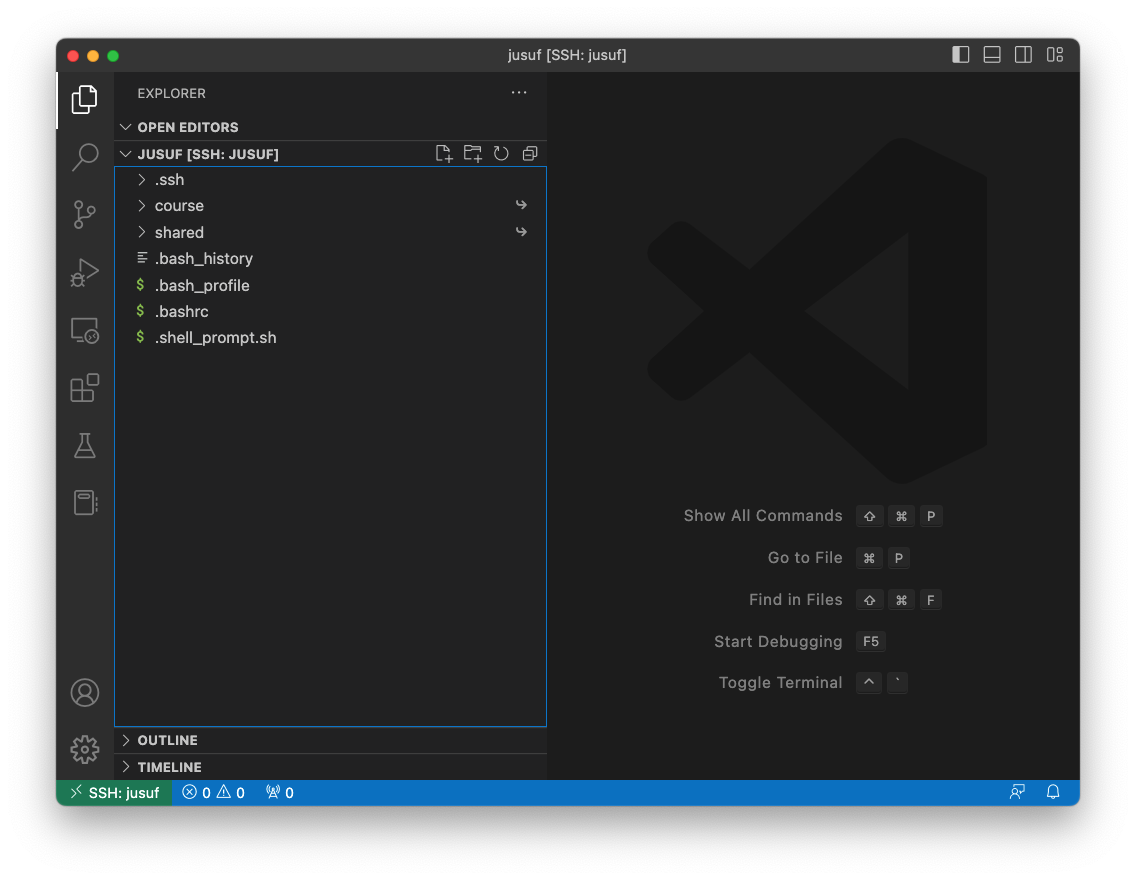Toggle the bottom panel layout button
Image resolution: width=1136 pixels, height=880 pixels.
pyautogui.click(x=992, y=55)
